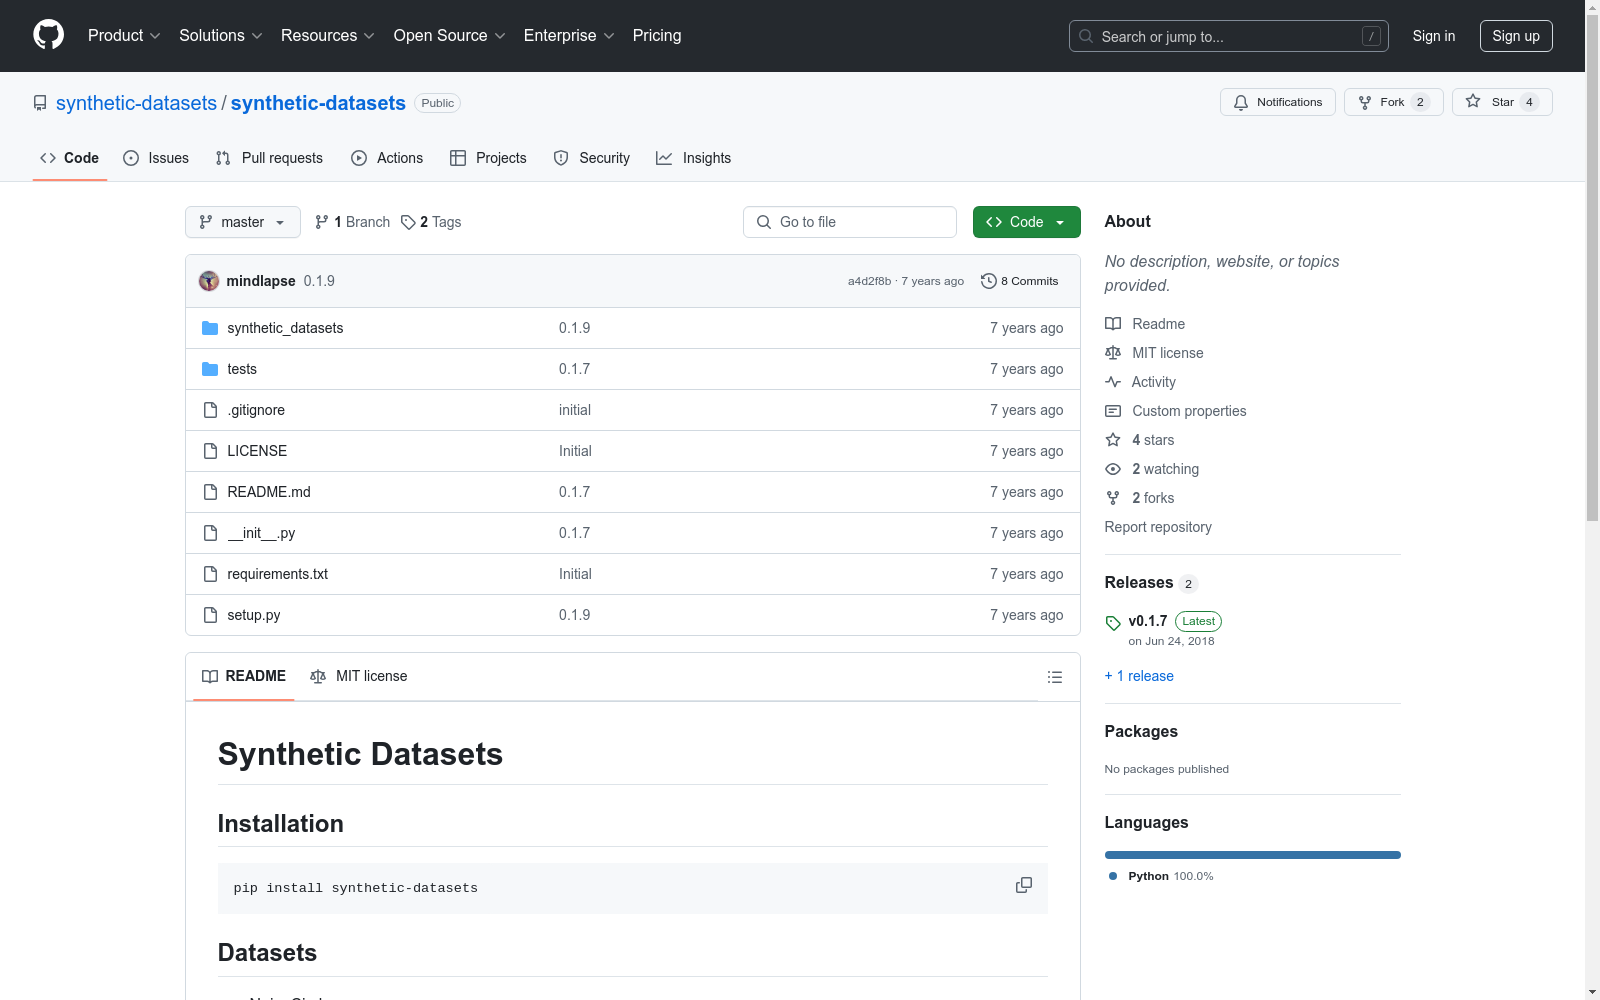Image resolution: width=1600 pixels, height=1000 pixels.
Task: Open the master branch selector dropdown
Action: [x=243, y=222]
